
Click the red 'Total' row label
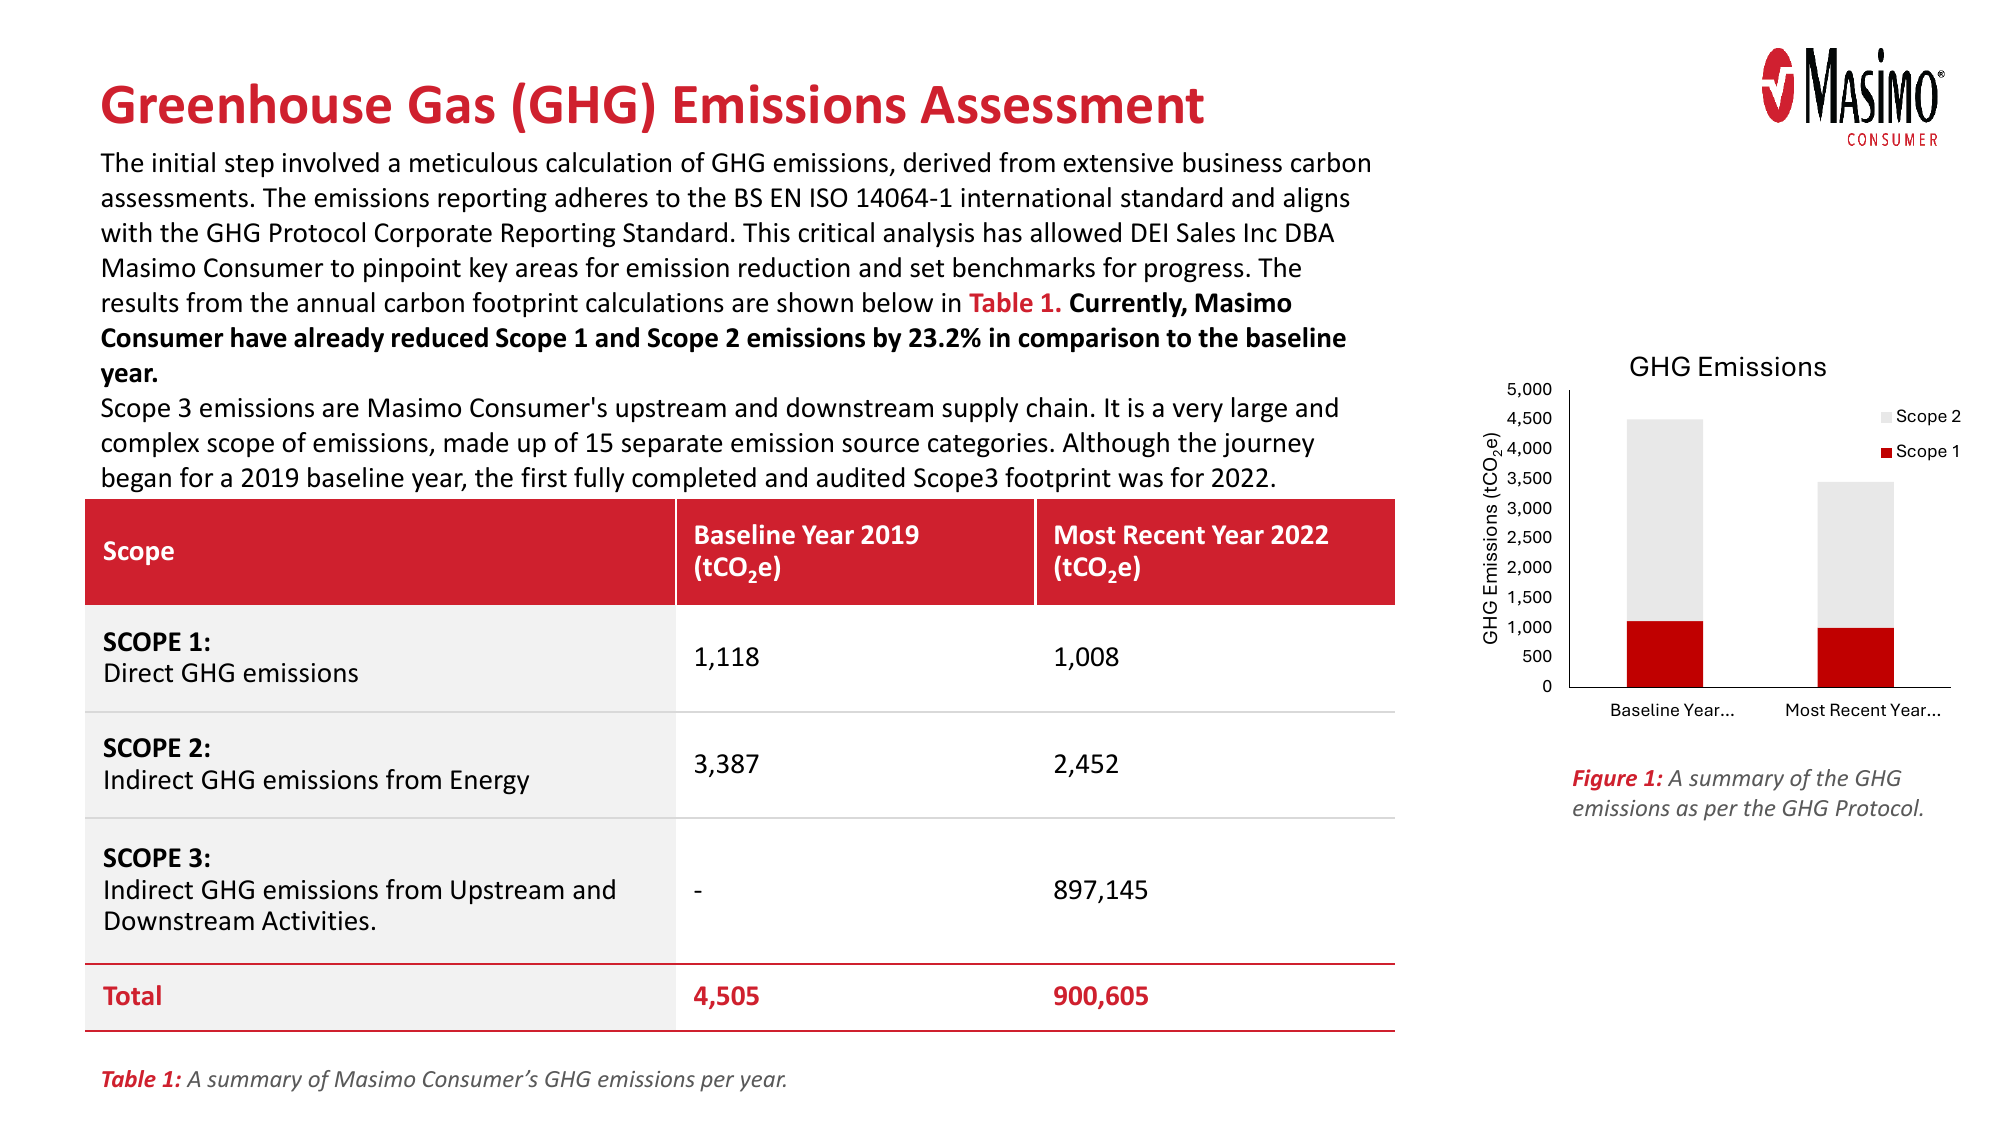pos(132,996)
